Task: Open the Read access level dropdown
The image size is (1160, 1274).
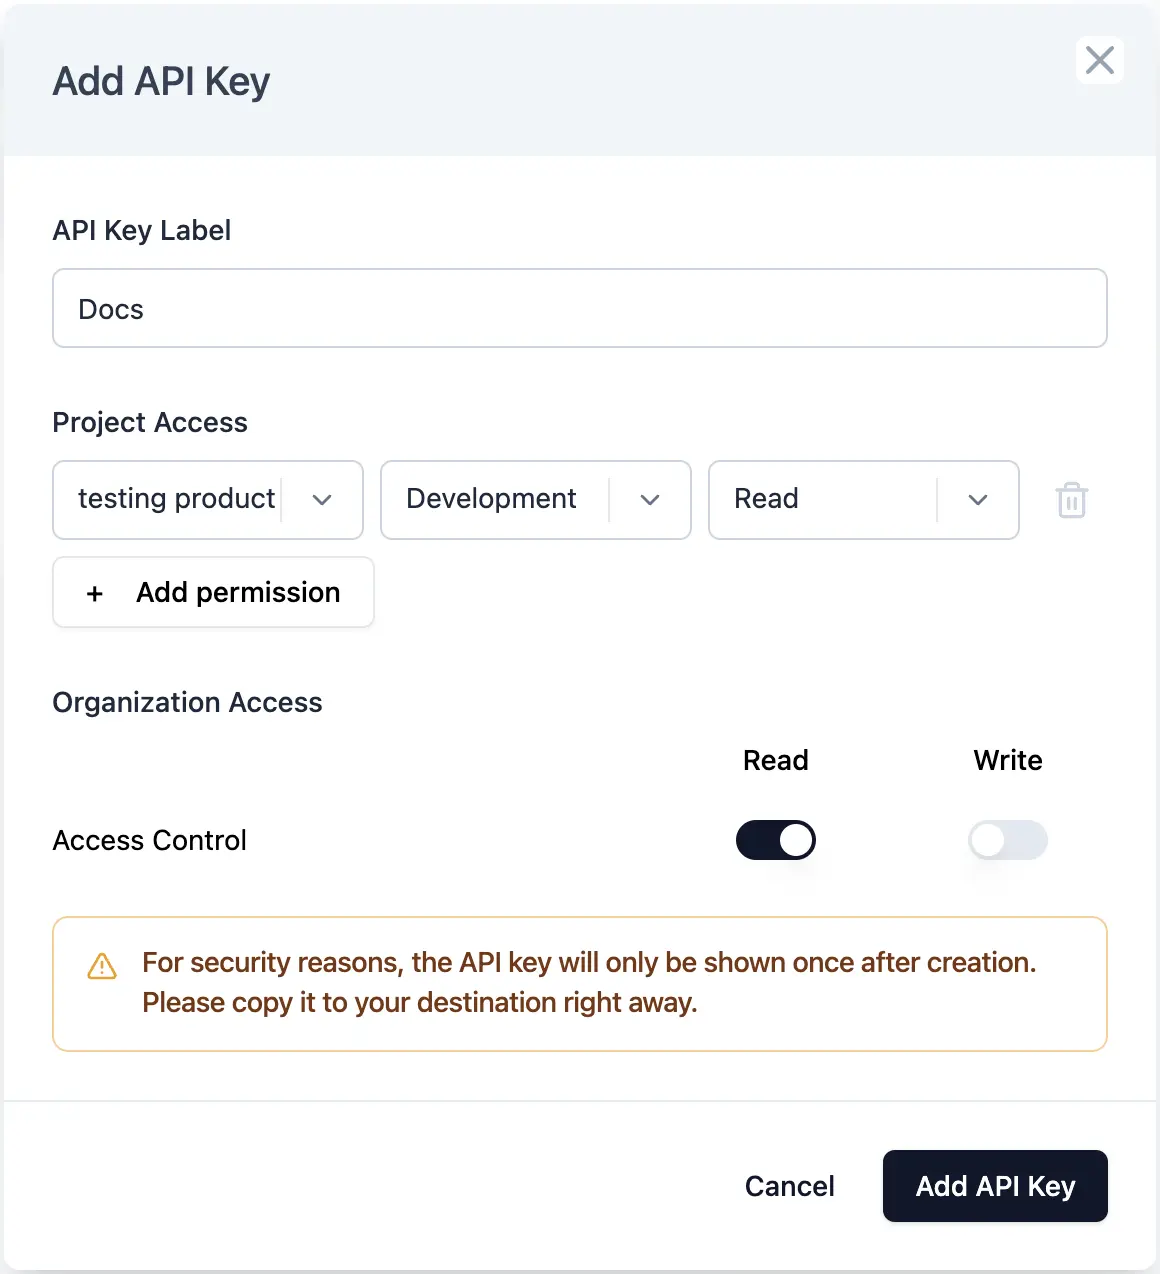Action: pos(820,499)
